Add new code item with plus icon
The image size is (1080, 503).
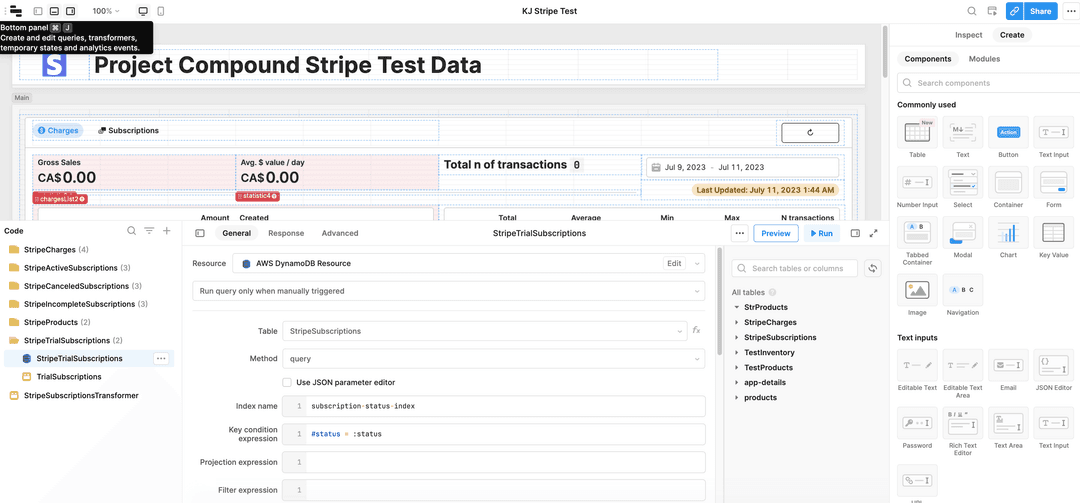(x=166, y=231)
